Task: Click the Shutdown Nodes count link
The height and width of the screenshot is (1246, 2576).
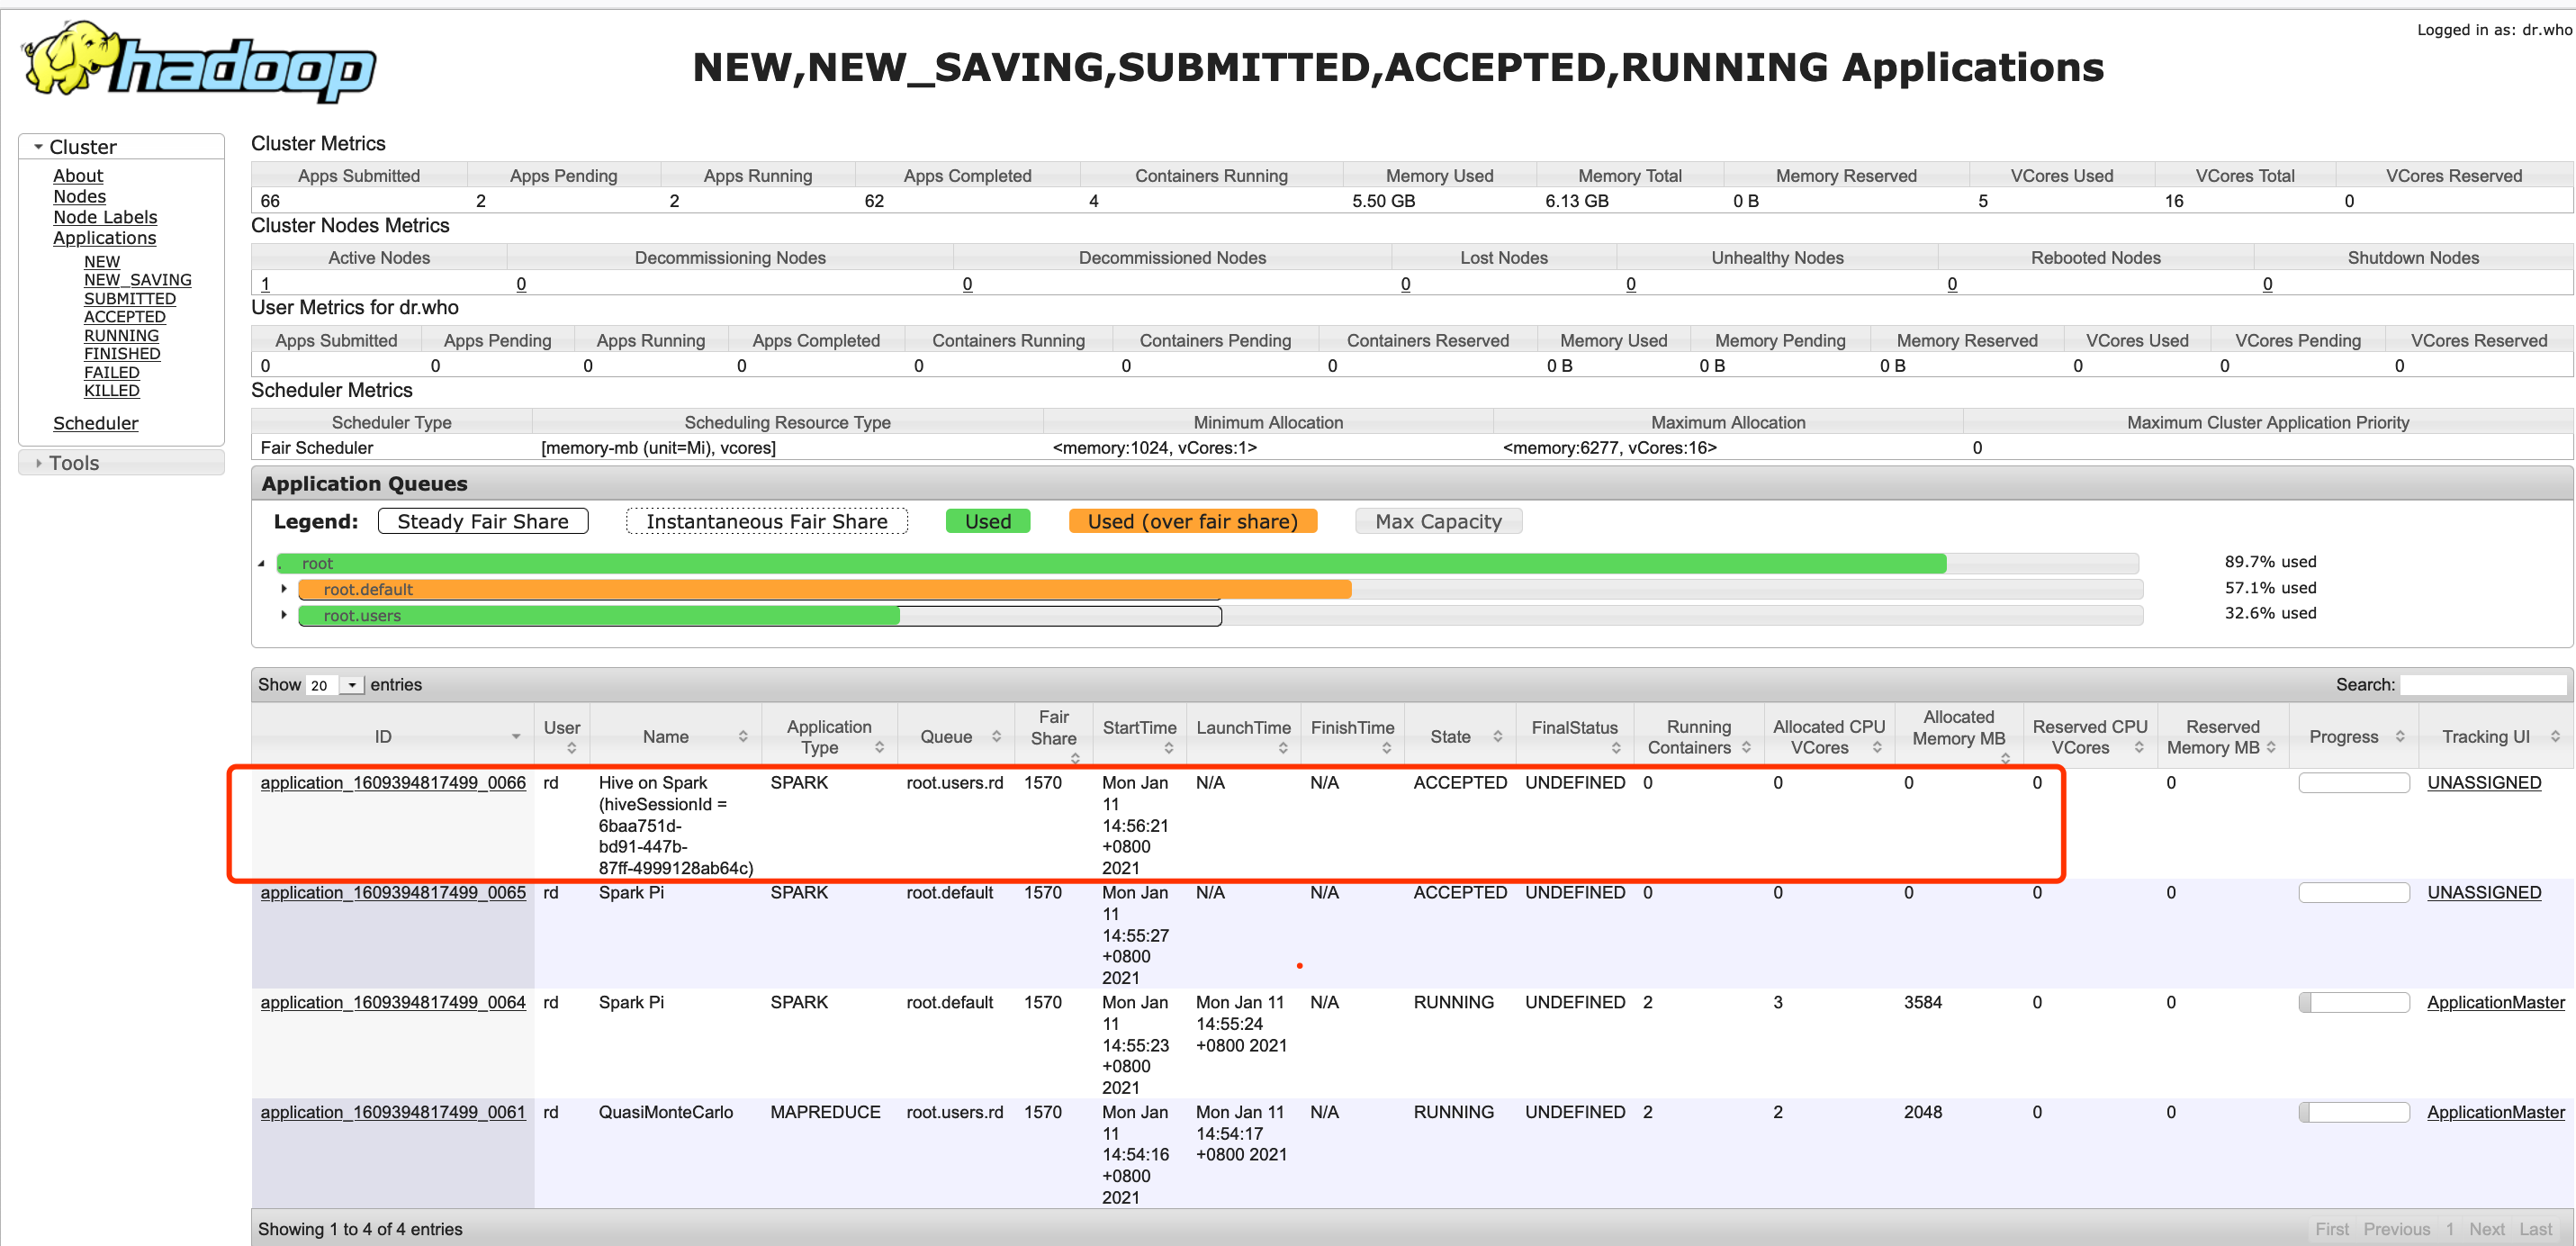Action: [x=2267, y=284]
